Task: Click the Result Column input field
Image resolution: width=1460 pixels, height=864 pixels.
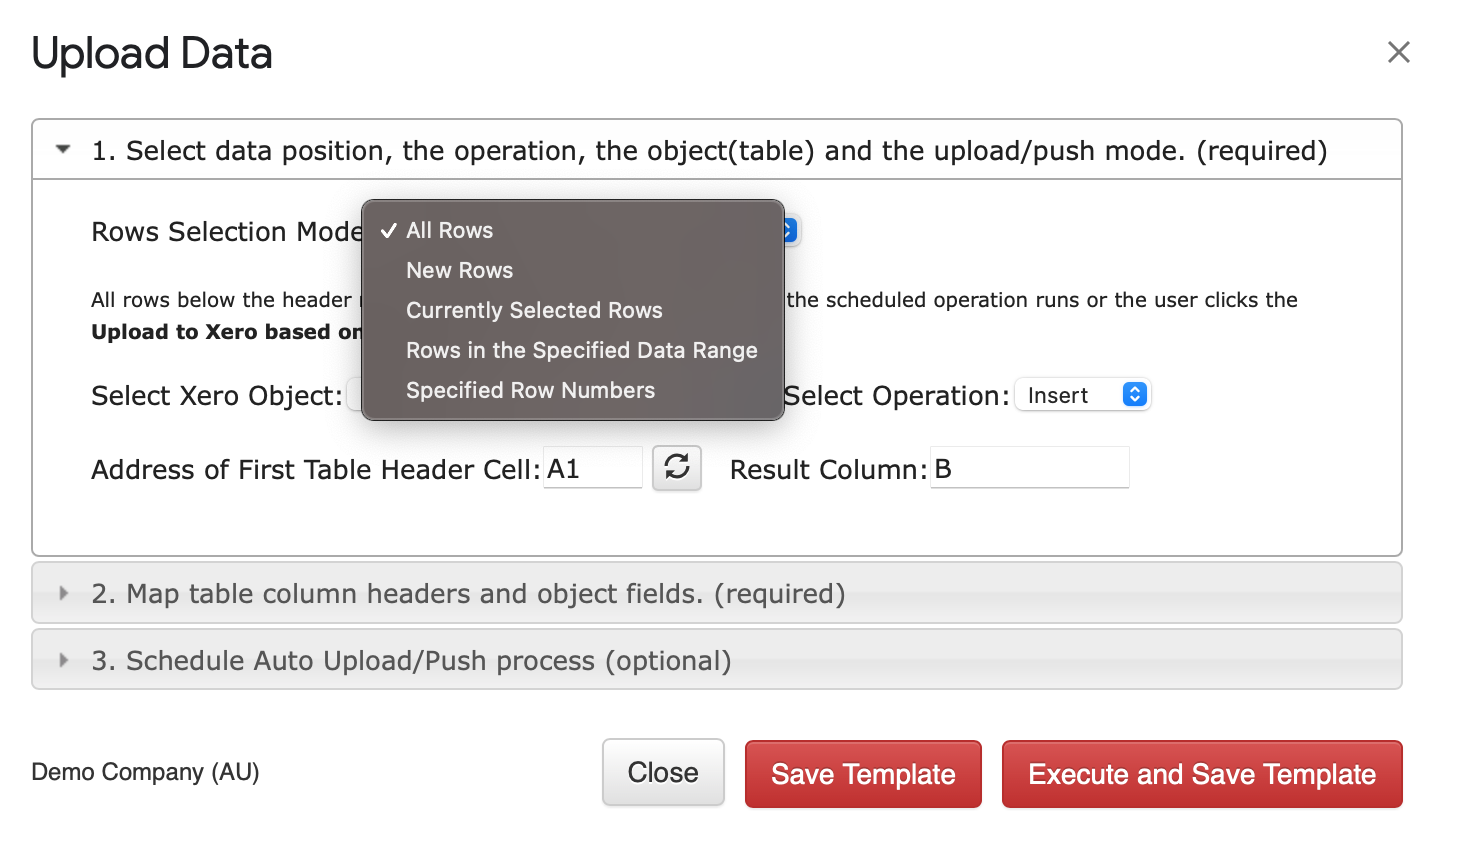Action: pos(1030,468)
